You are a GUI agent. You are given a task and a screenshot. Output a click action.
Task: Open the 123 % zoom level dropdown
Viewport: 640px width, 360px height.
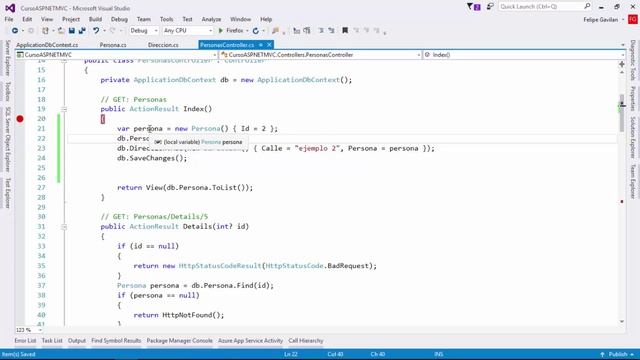pyautogui.click(x=29, y=330)
